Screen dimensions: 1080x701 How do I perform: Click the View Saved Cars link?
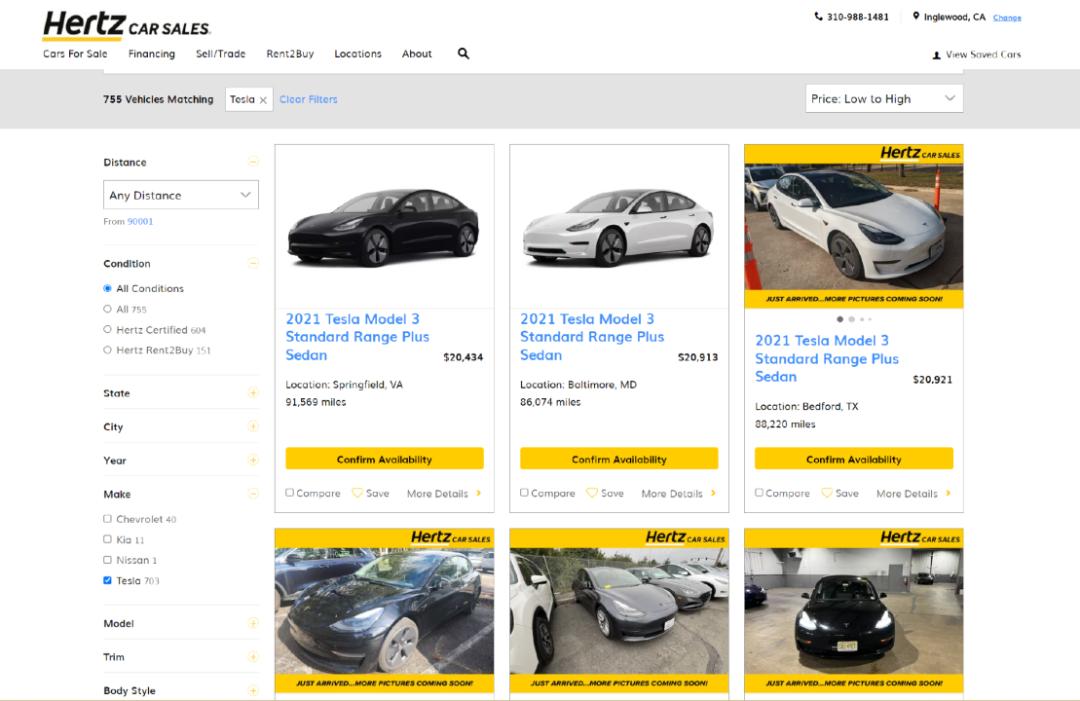pyautogui.click(x=983, y=54)
